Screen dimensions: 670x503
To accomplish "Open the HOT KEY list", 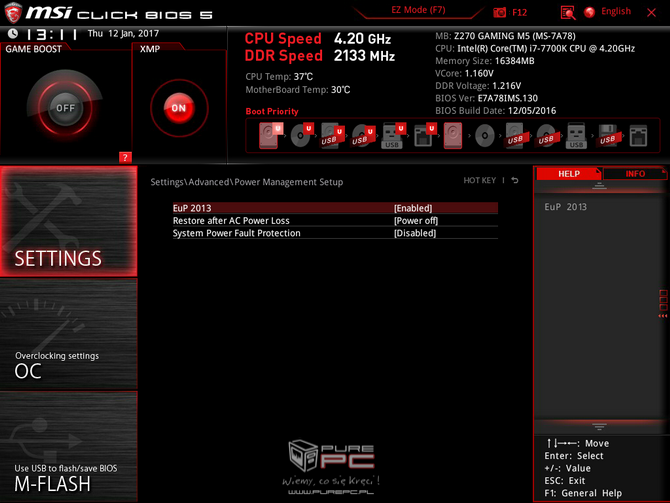I will click(x=479, y=180).
